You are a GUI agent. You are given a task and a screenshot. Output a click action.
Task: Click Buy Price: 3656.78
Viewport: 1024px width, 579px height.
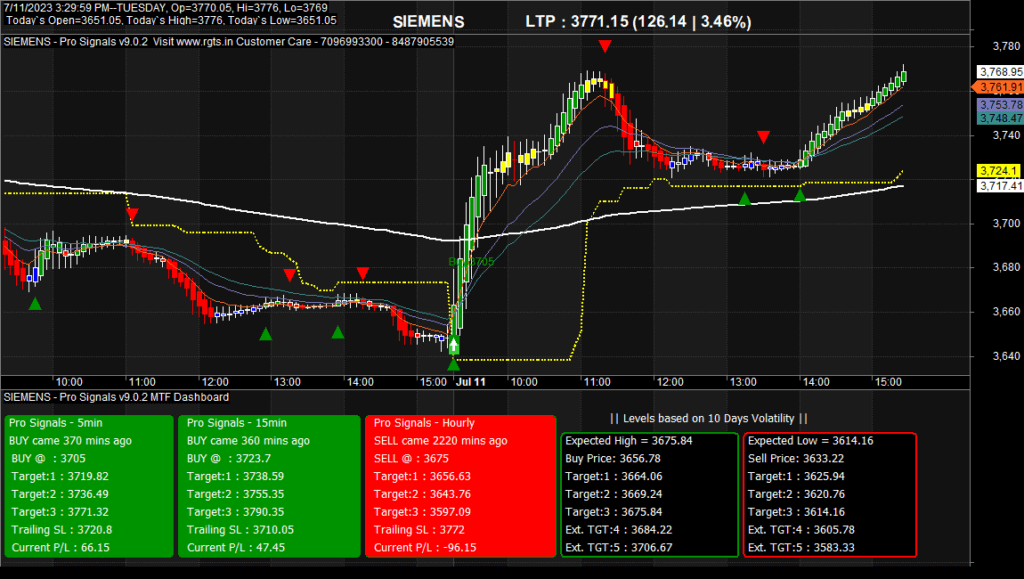pyautogui.click(x=613, y=458)
